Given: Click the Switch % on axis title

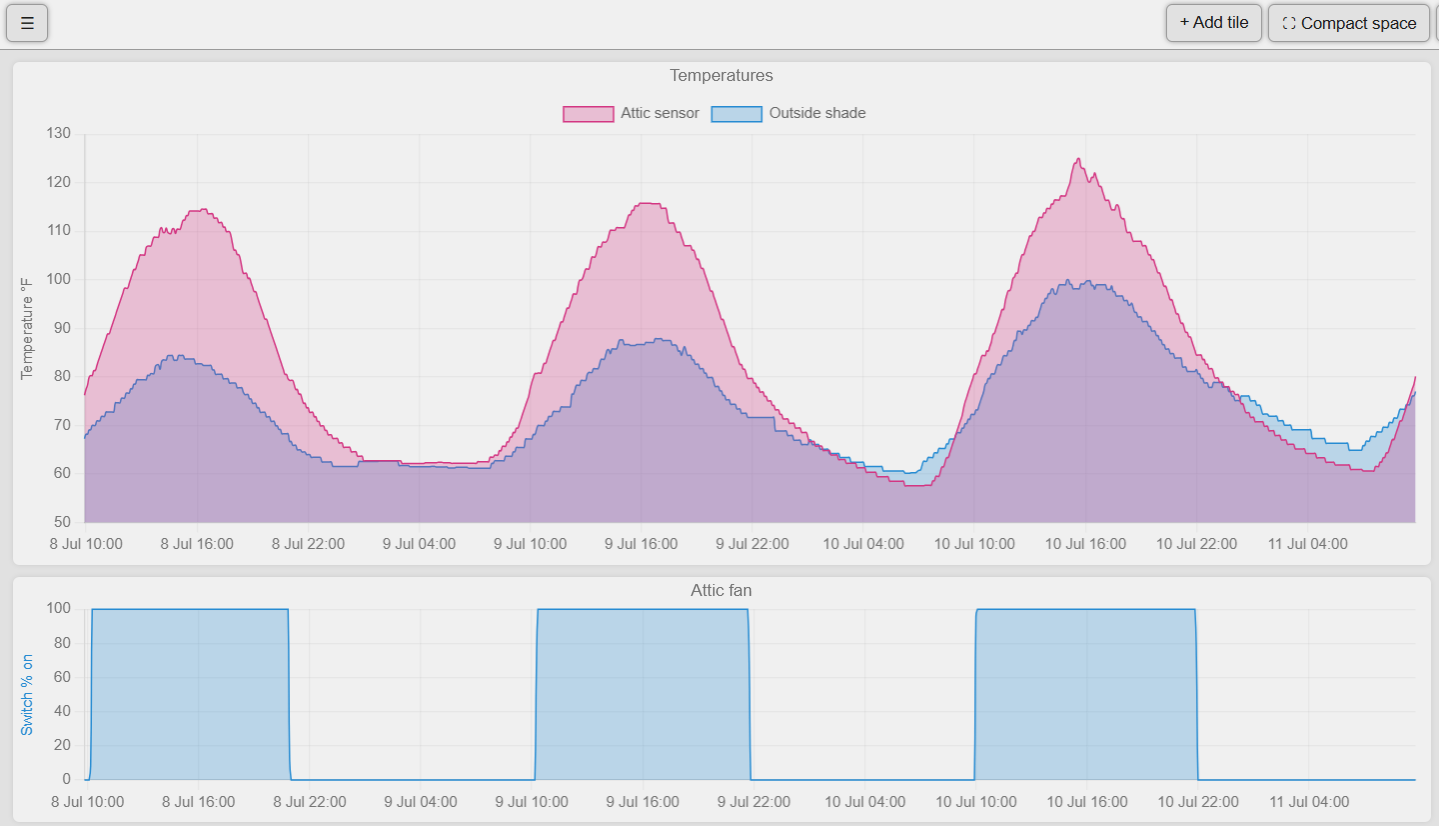Looking at the screenshot, I should pyautogui.click(x=27, y=694).
